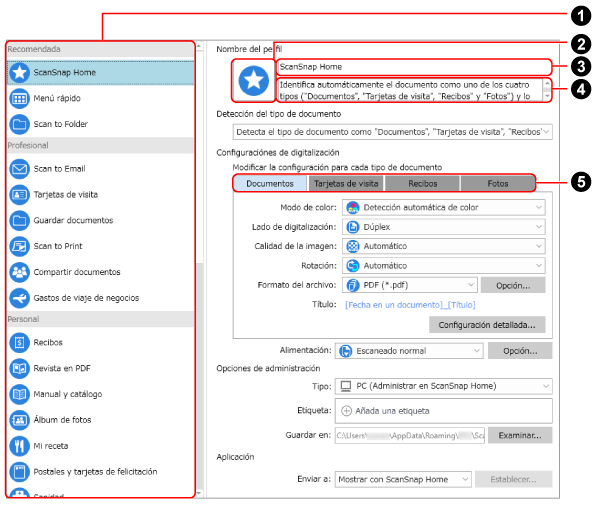
Task: Select the Menú rápido profile icon
Action: pyautogui.click(x=19, y=98)
